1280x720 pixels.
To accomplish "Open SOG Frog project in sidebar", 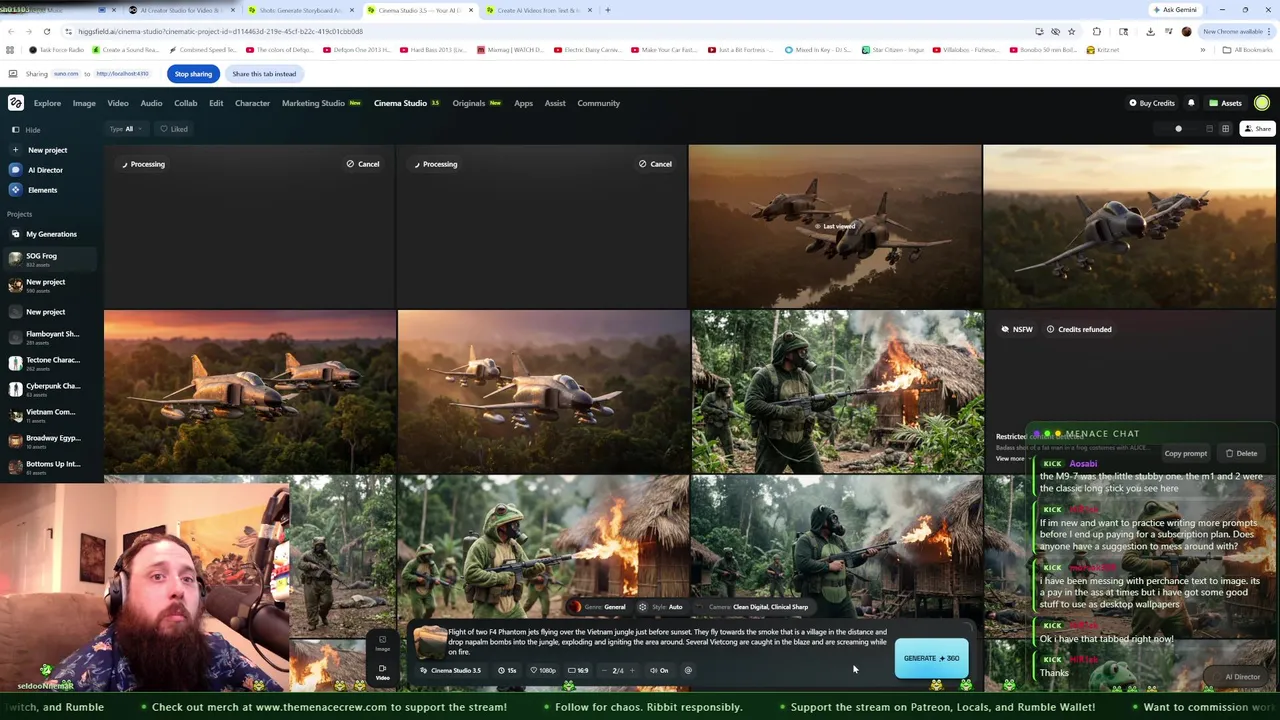I will pos(50,259).
